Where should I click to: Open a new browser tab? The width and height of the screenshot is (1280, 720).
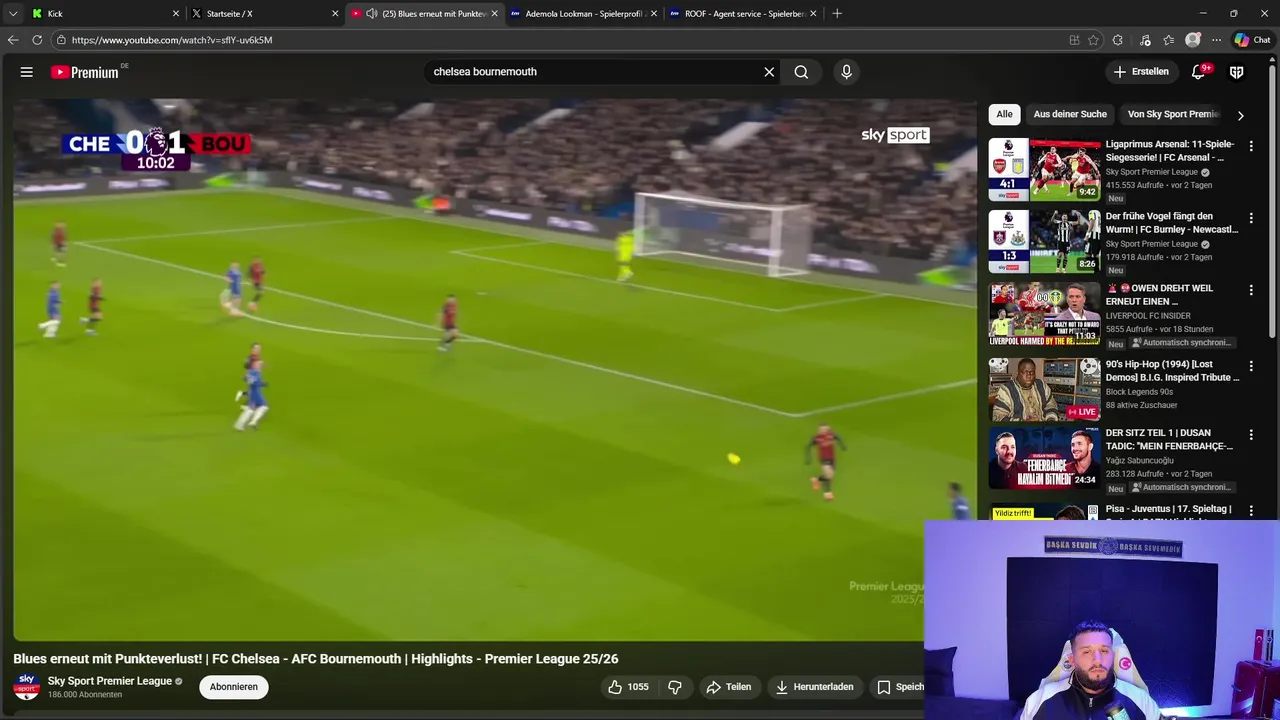coord(837,14)
